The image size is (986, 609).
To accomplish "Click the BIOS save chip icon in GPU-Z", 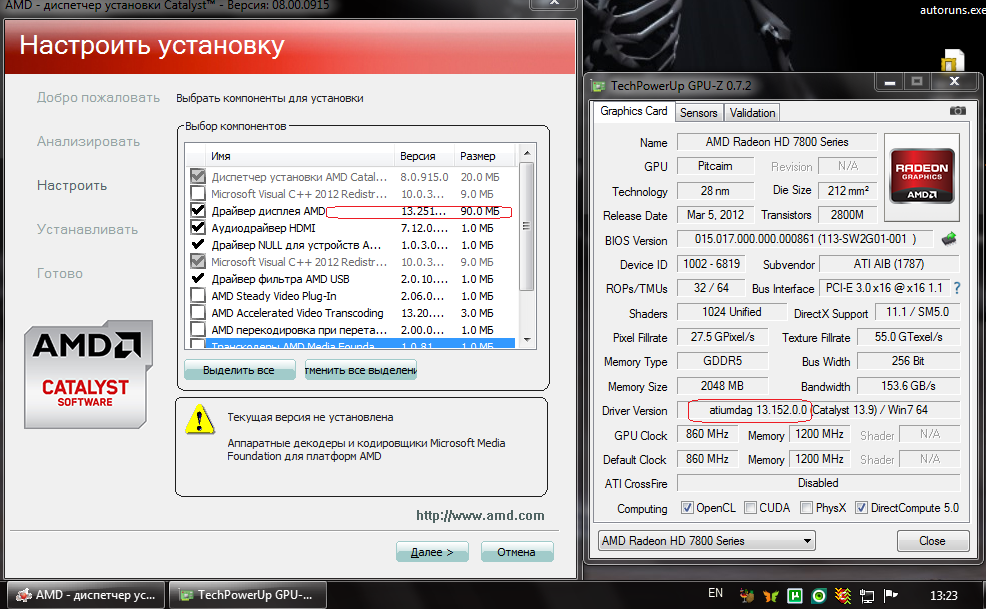I will (x=949, y=239).
